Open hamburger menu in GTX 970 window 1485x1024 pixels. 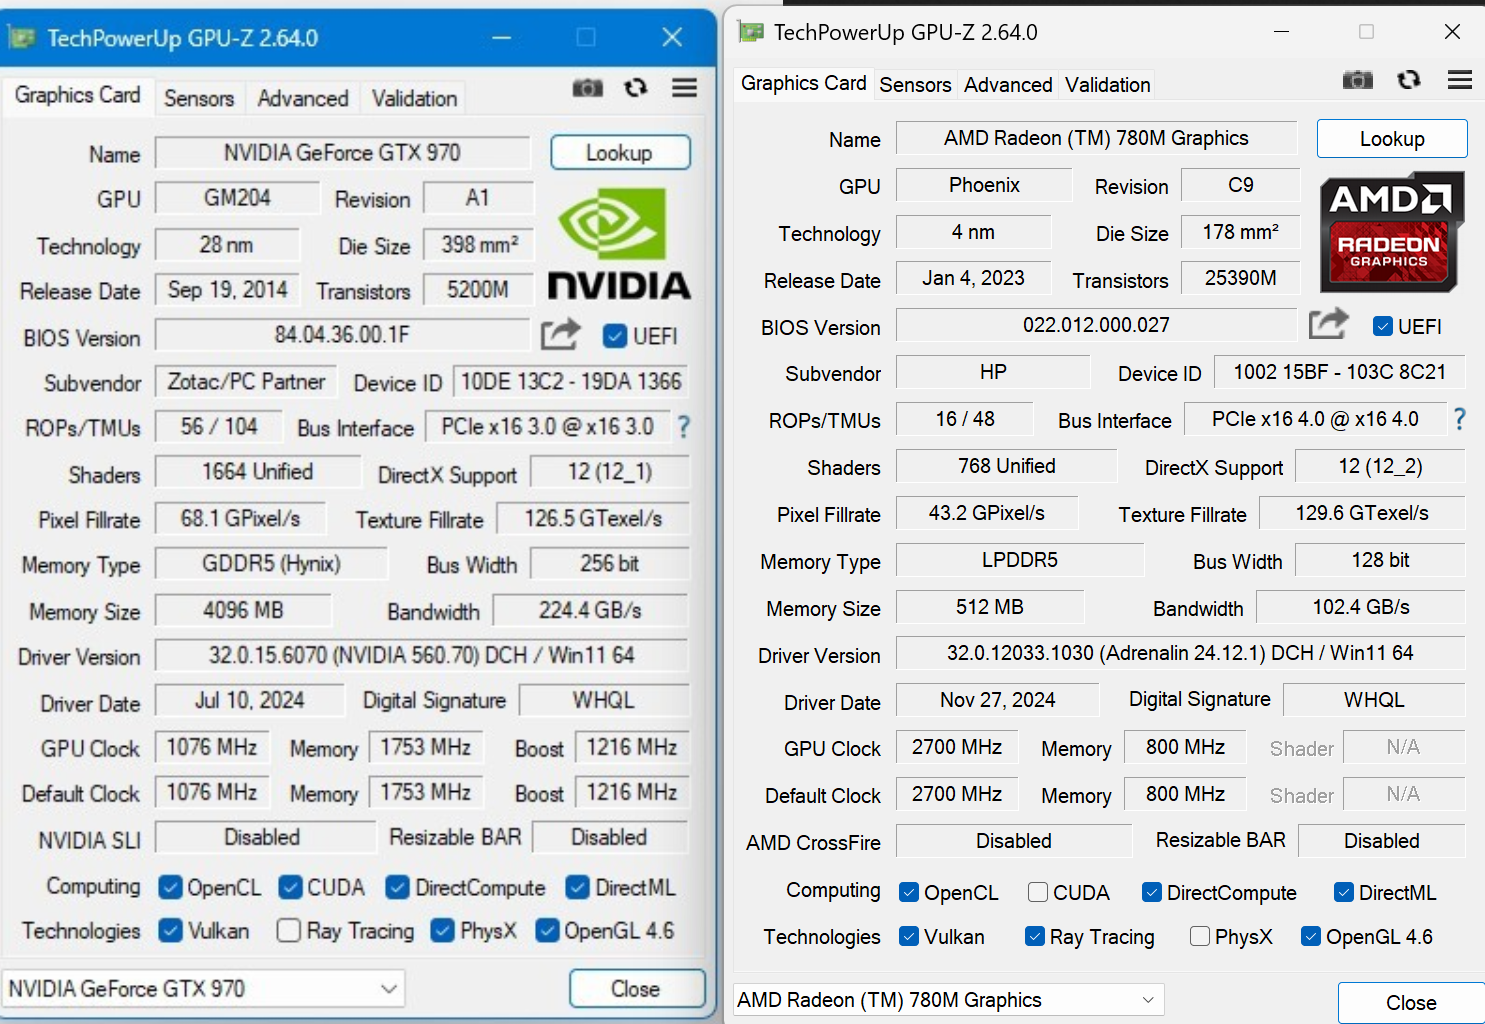[685, 88]
